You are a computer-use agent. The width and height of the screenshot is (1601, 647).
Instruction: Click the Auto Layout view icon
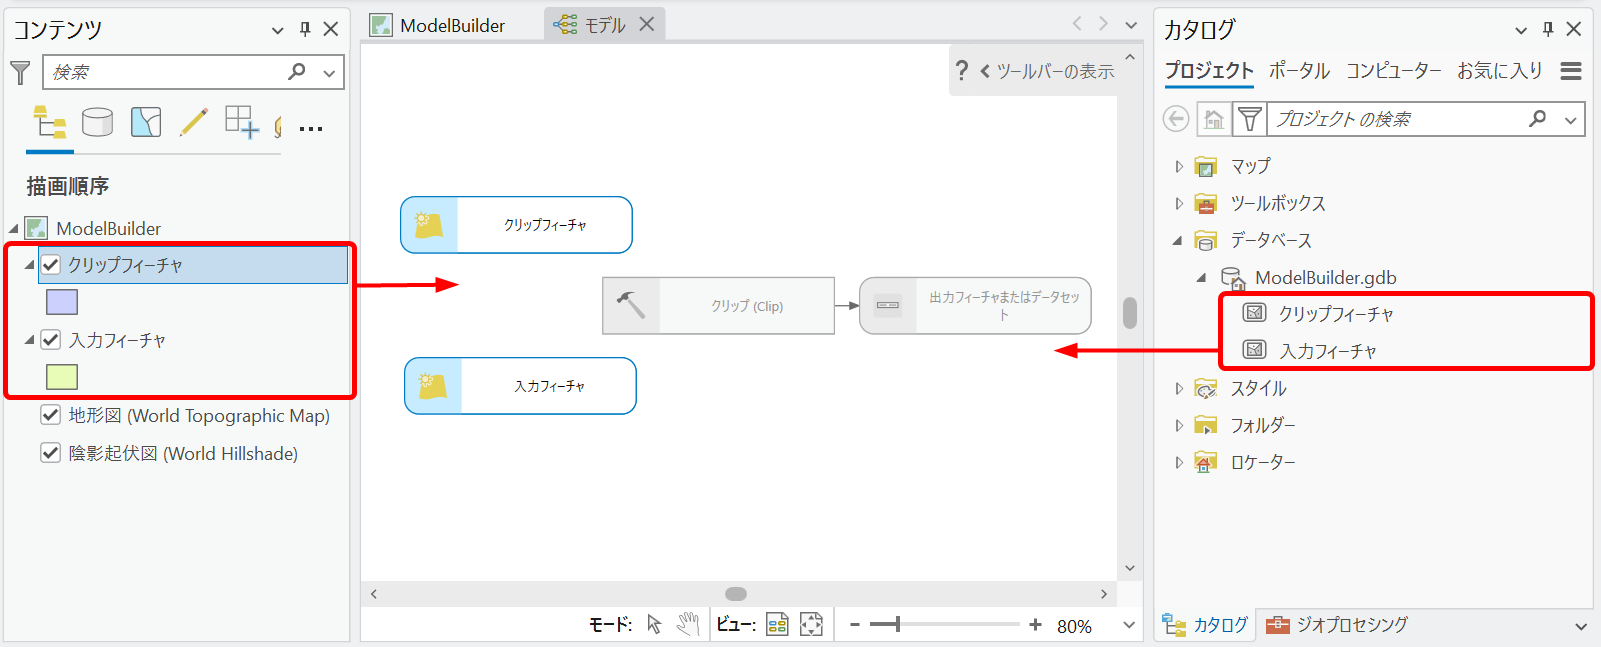coord(777,625)
